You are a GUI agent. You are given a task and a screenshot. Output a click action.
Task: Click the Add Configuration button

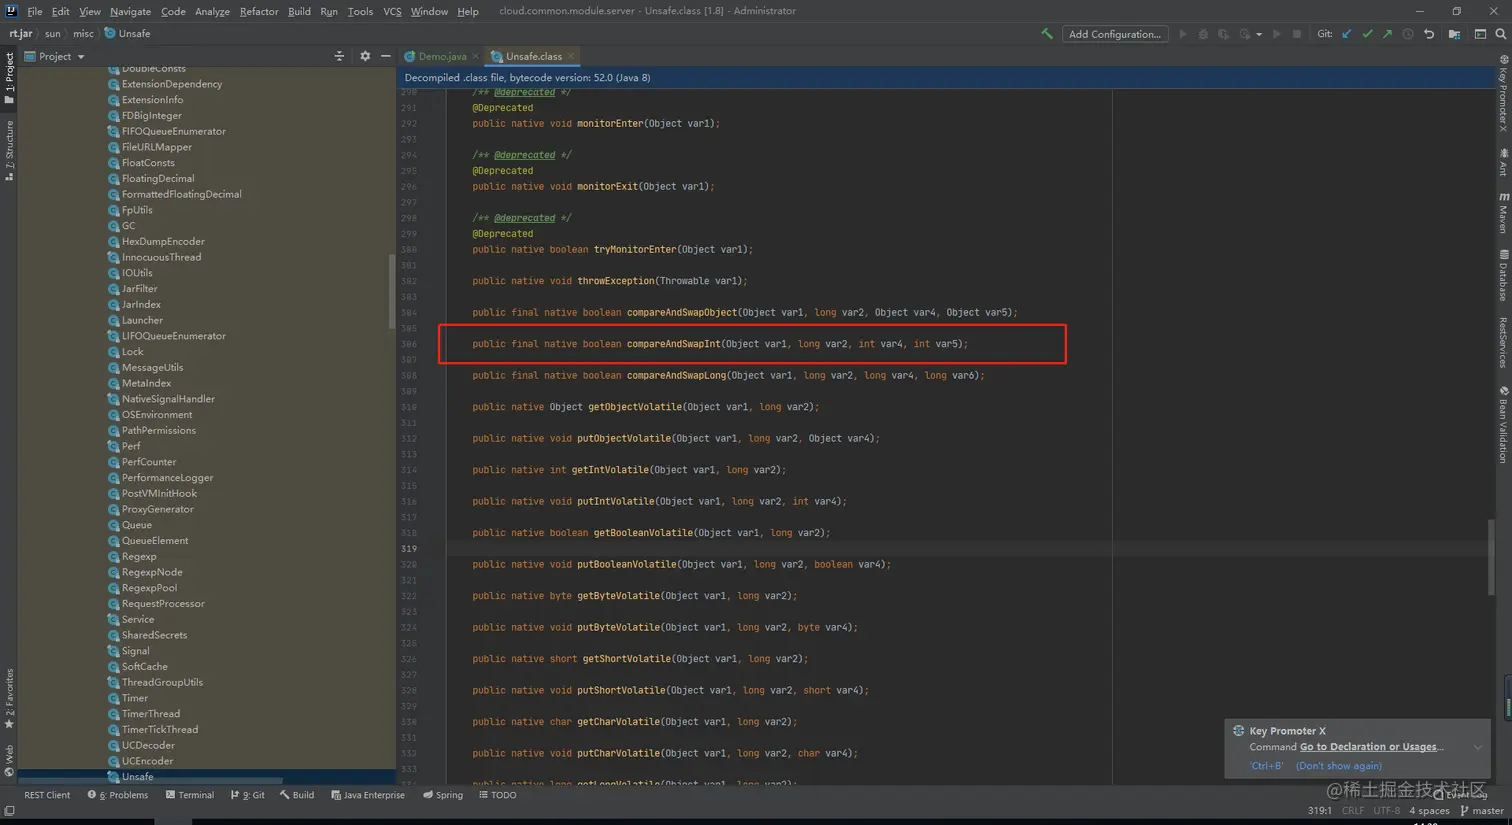(1114, 34)
